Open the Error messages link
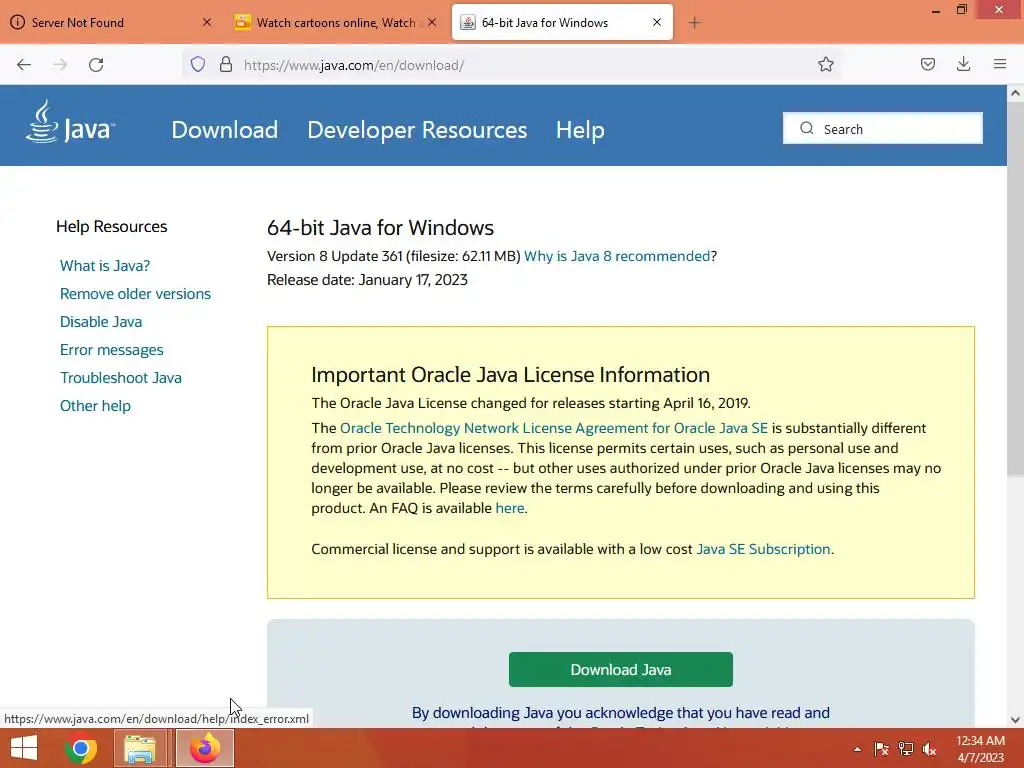Viewport: 1024px width, 768px height. (112, 350)
